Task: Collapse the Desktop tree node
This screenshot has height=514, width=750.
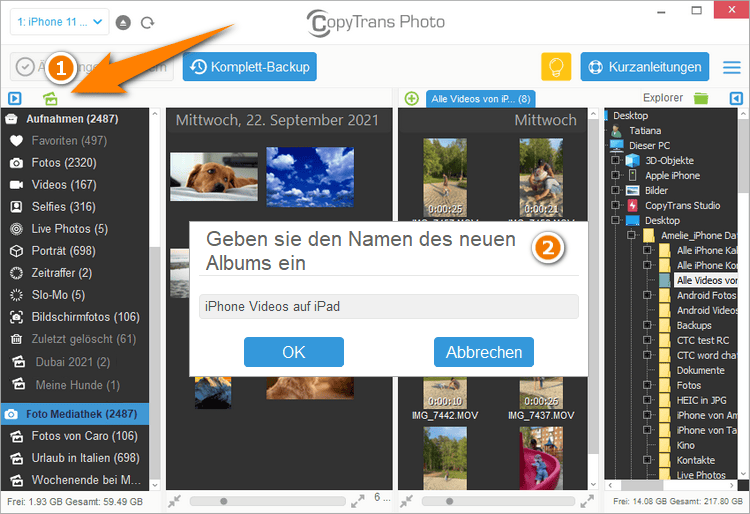Action: click(616, 220)
